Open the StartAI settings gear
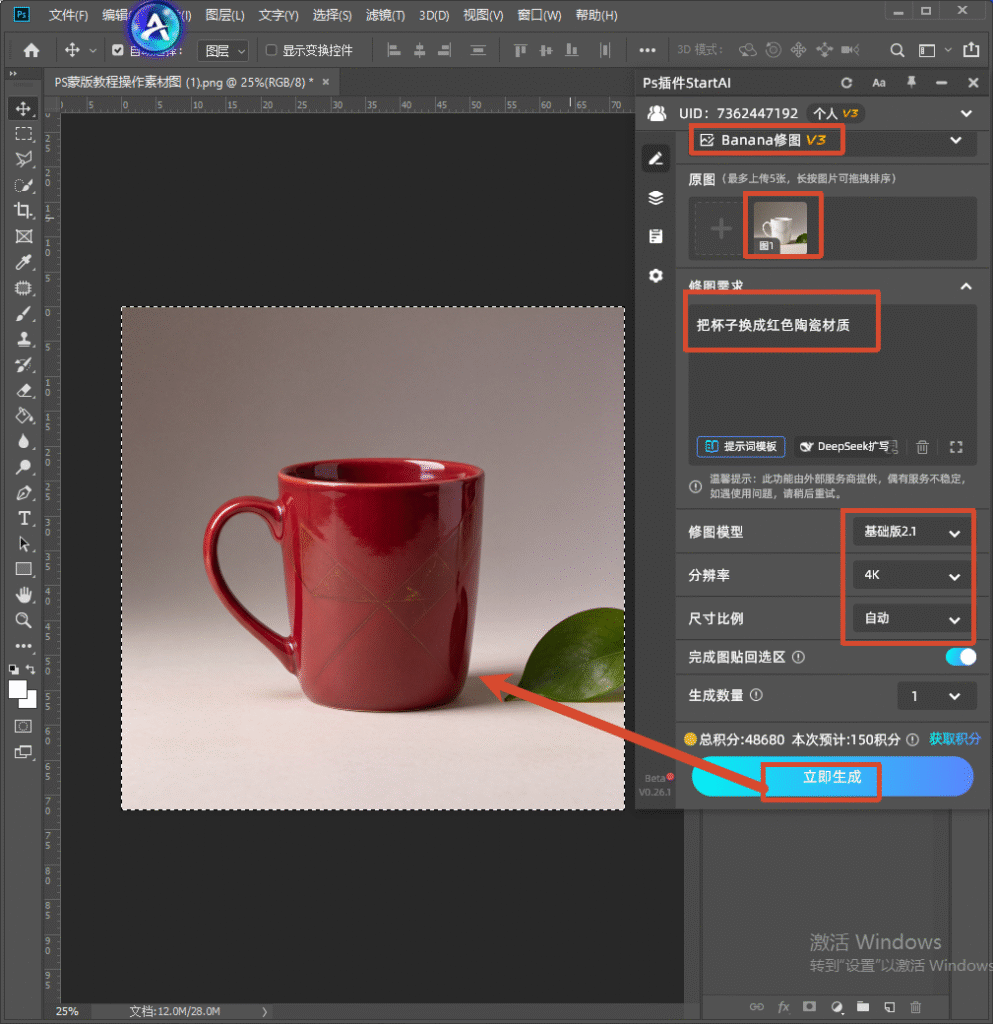This screenshot has height=1024, width=993. (655, 276)
